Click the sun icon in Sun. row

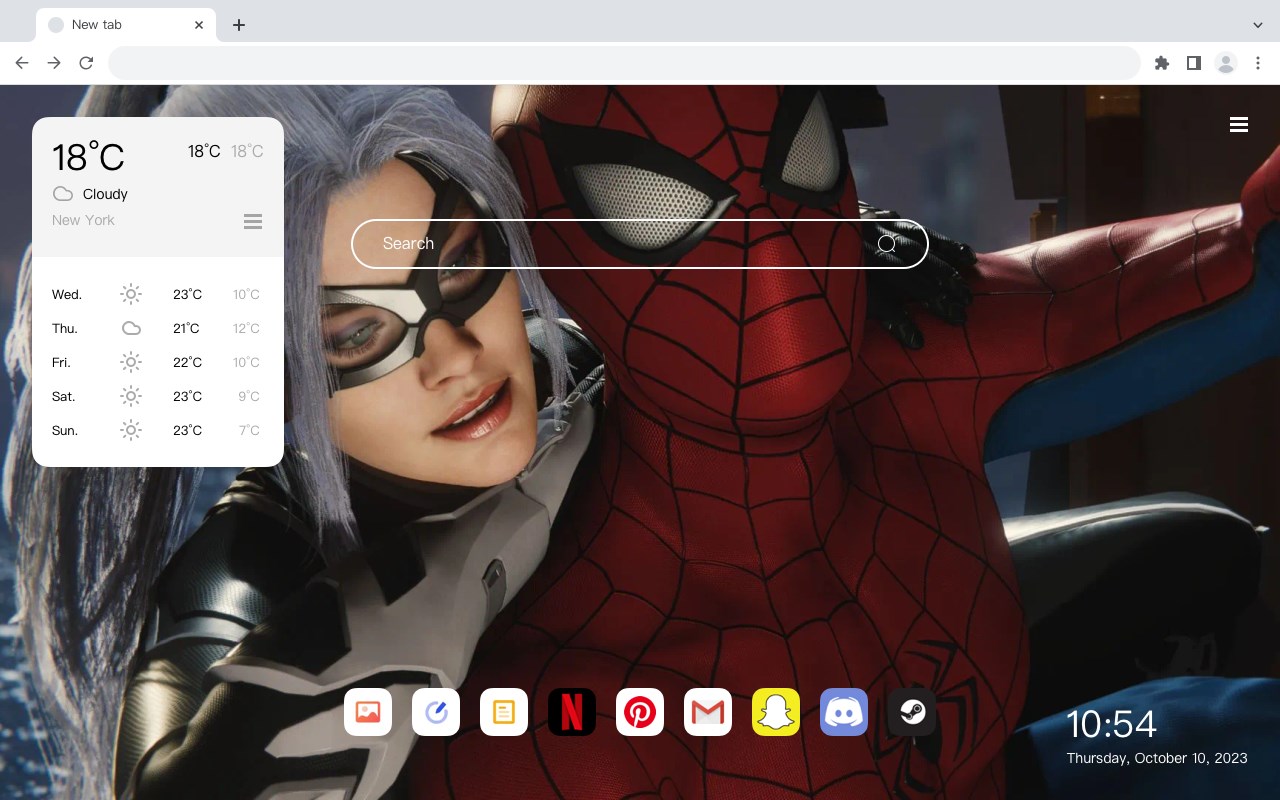coord(131,430)
